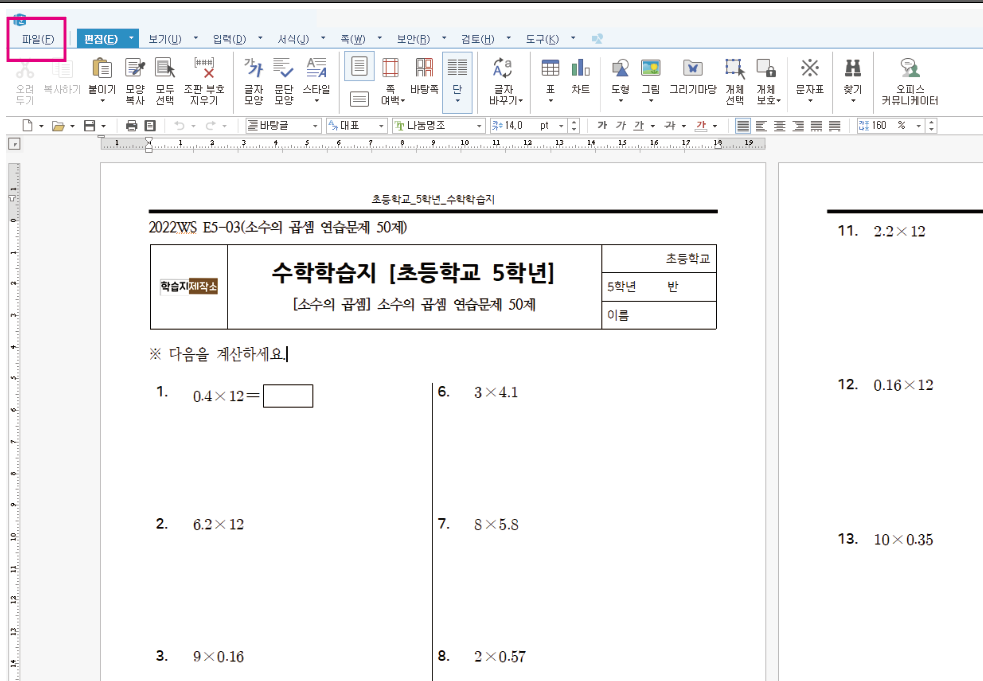This screenshot has height=681, width=983.
Task: Click the answer box after 0.4×12=
Action: pos(288,396)
